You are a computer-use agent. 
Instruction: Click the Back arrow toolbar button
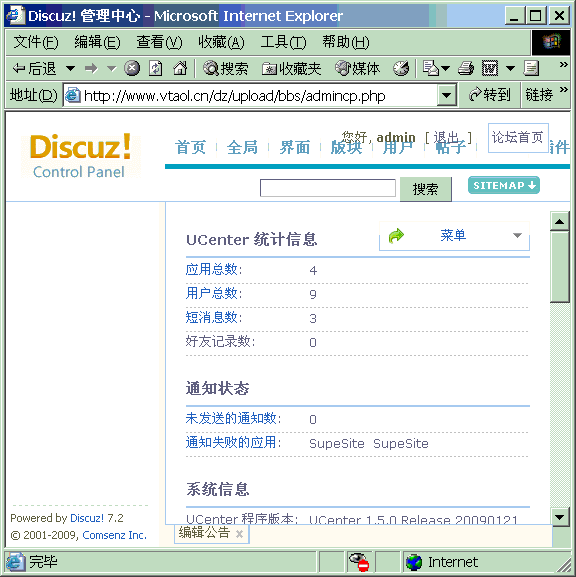click(x=34, y=68)
